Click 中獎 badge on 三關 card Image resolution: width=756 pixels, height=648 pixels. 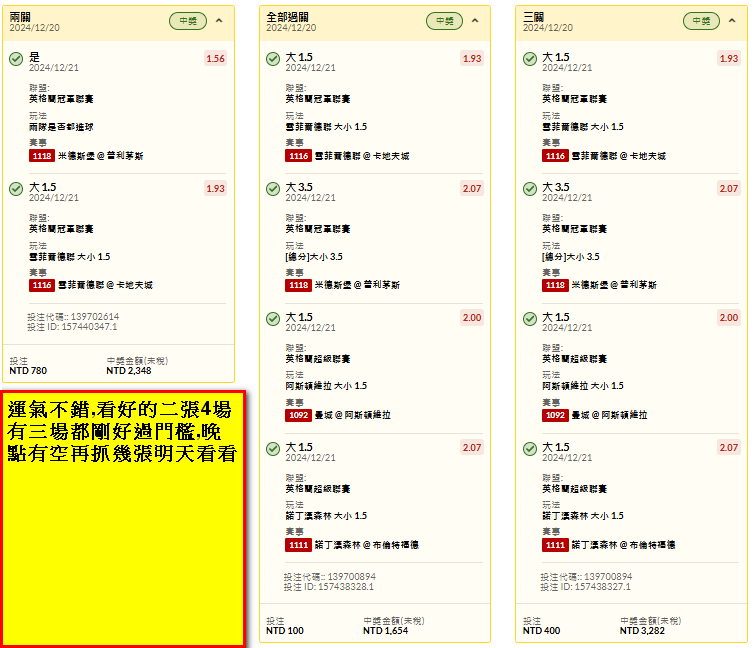[702, 21]
